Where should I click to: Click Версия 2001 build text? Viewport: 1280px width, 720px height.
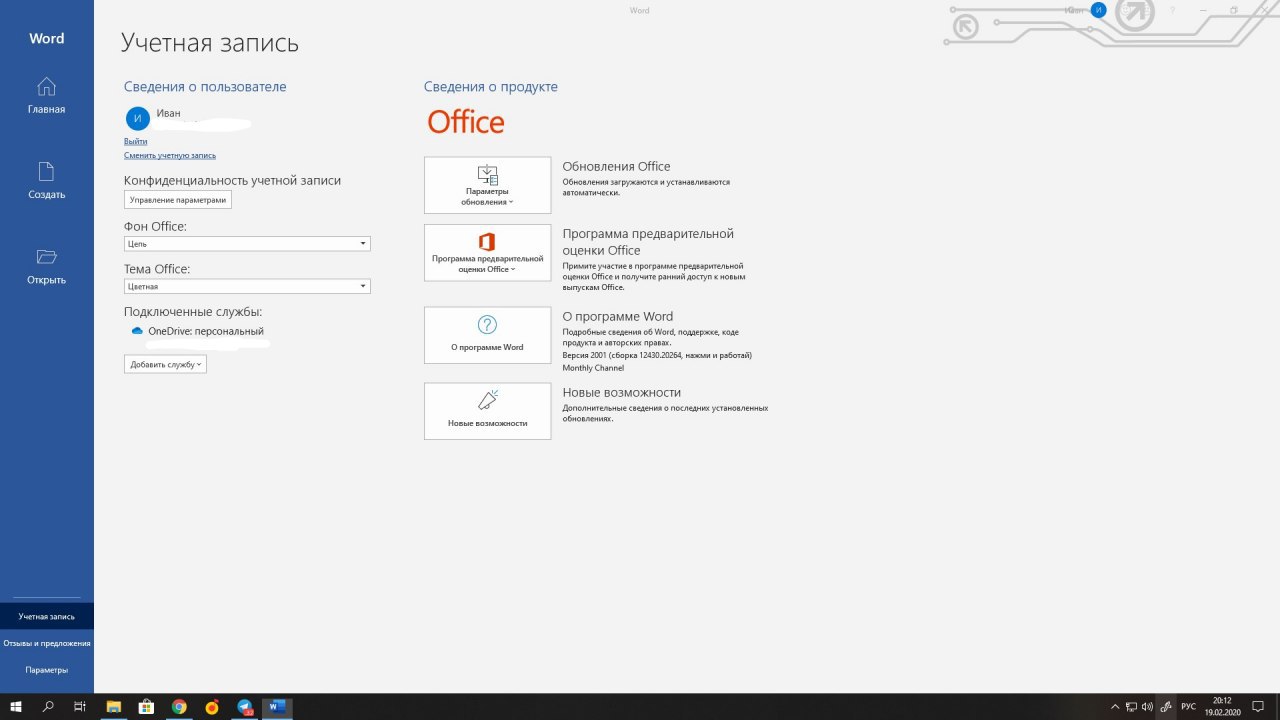point(657,355)
